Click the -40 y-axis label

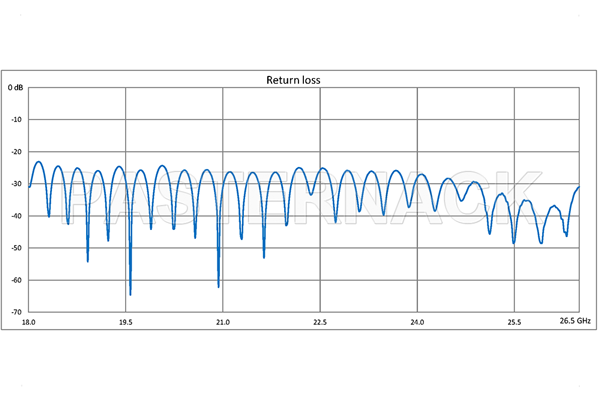[x=17, y=216]
